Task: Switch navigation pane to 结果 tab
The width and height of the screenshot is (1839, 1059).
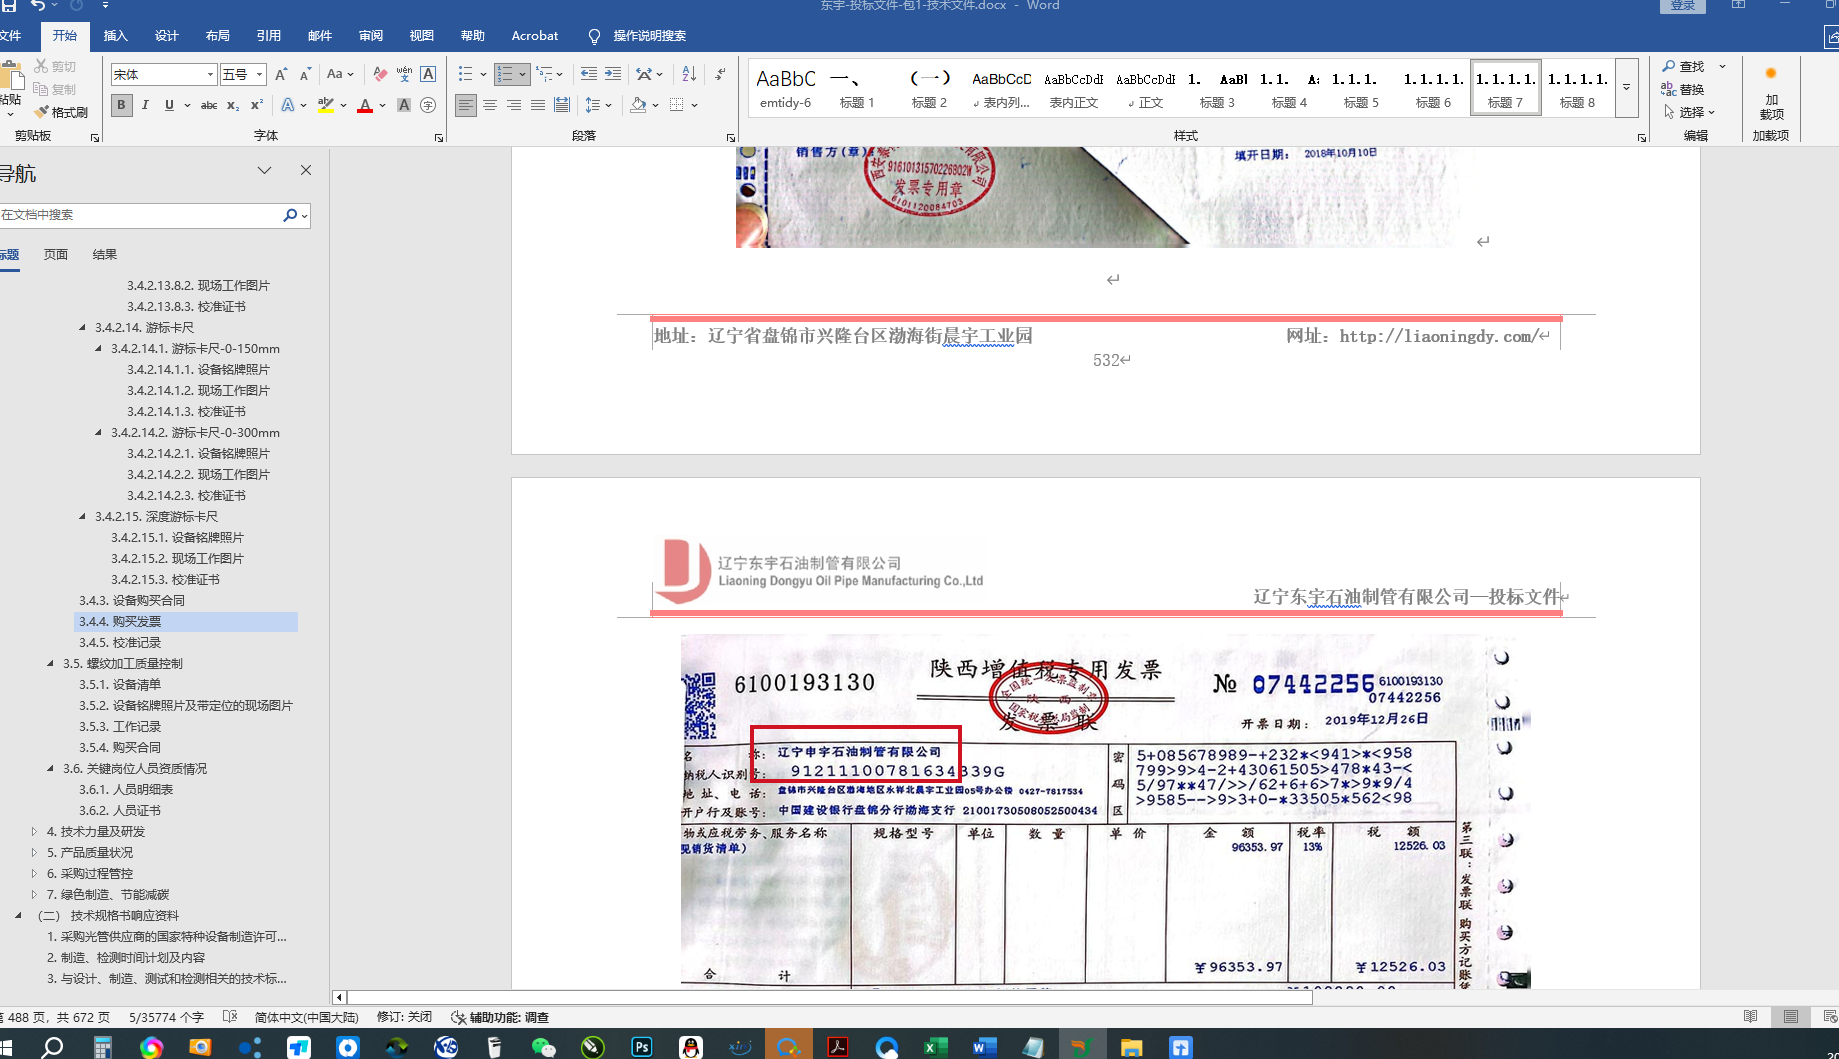Action: 105,255
